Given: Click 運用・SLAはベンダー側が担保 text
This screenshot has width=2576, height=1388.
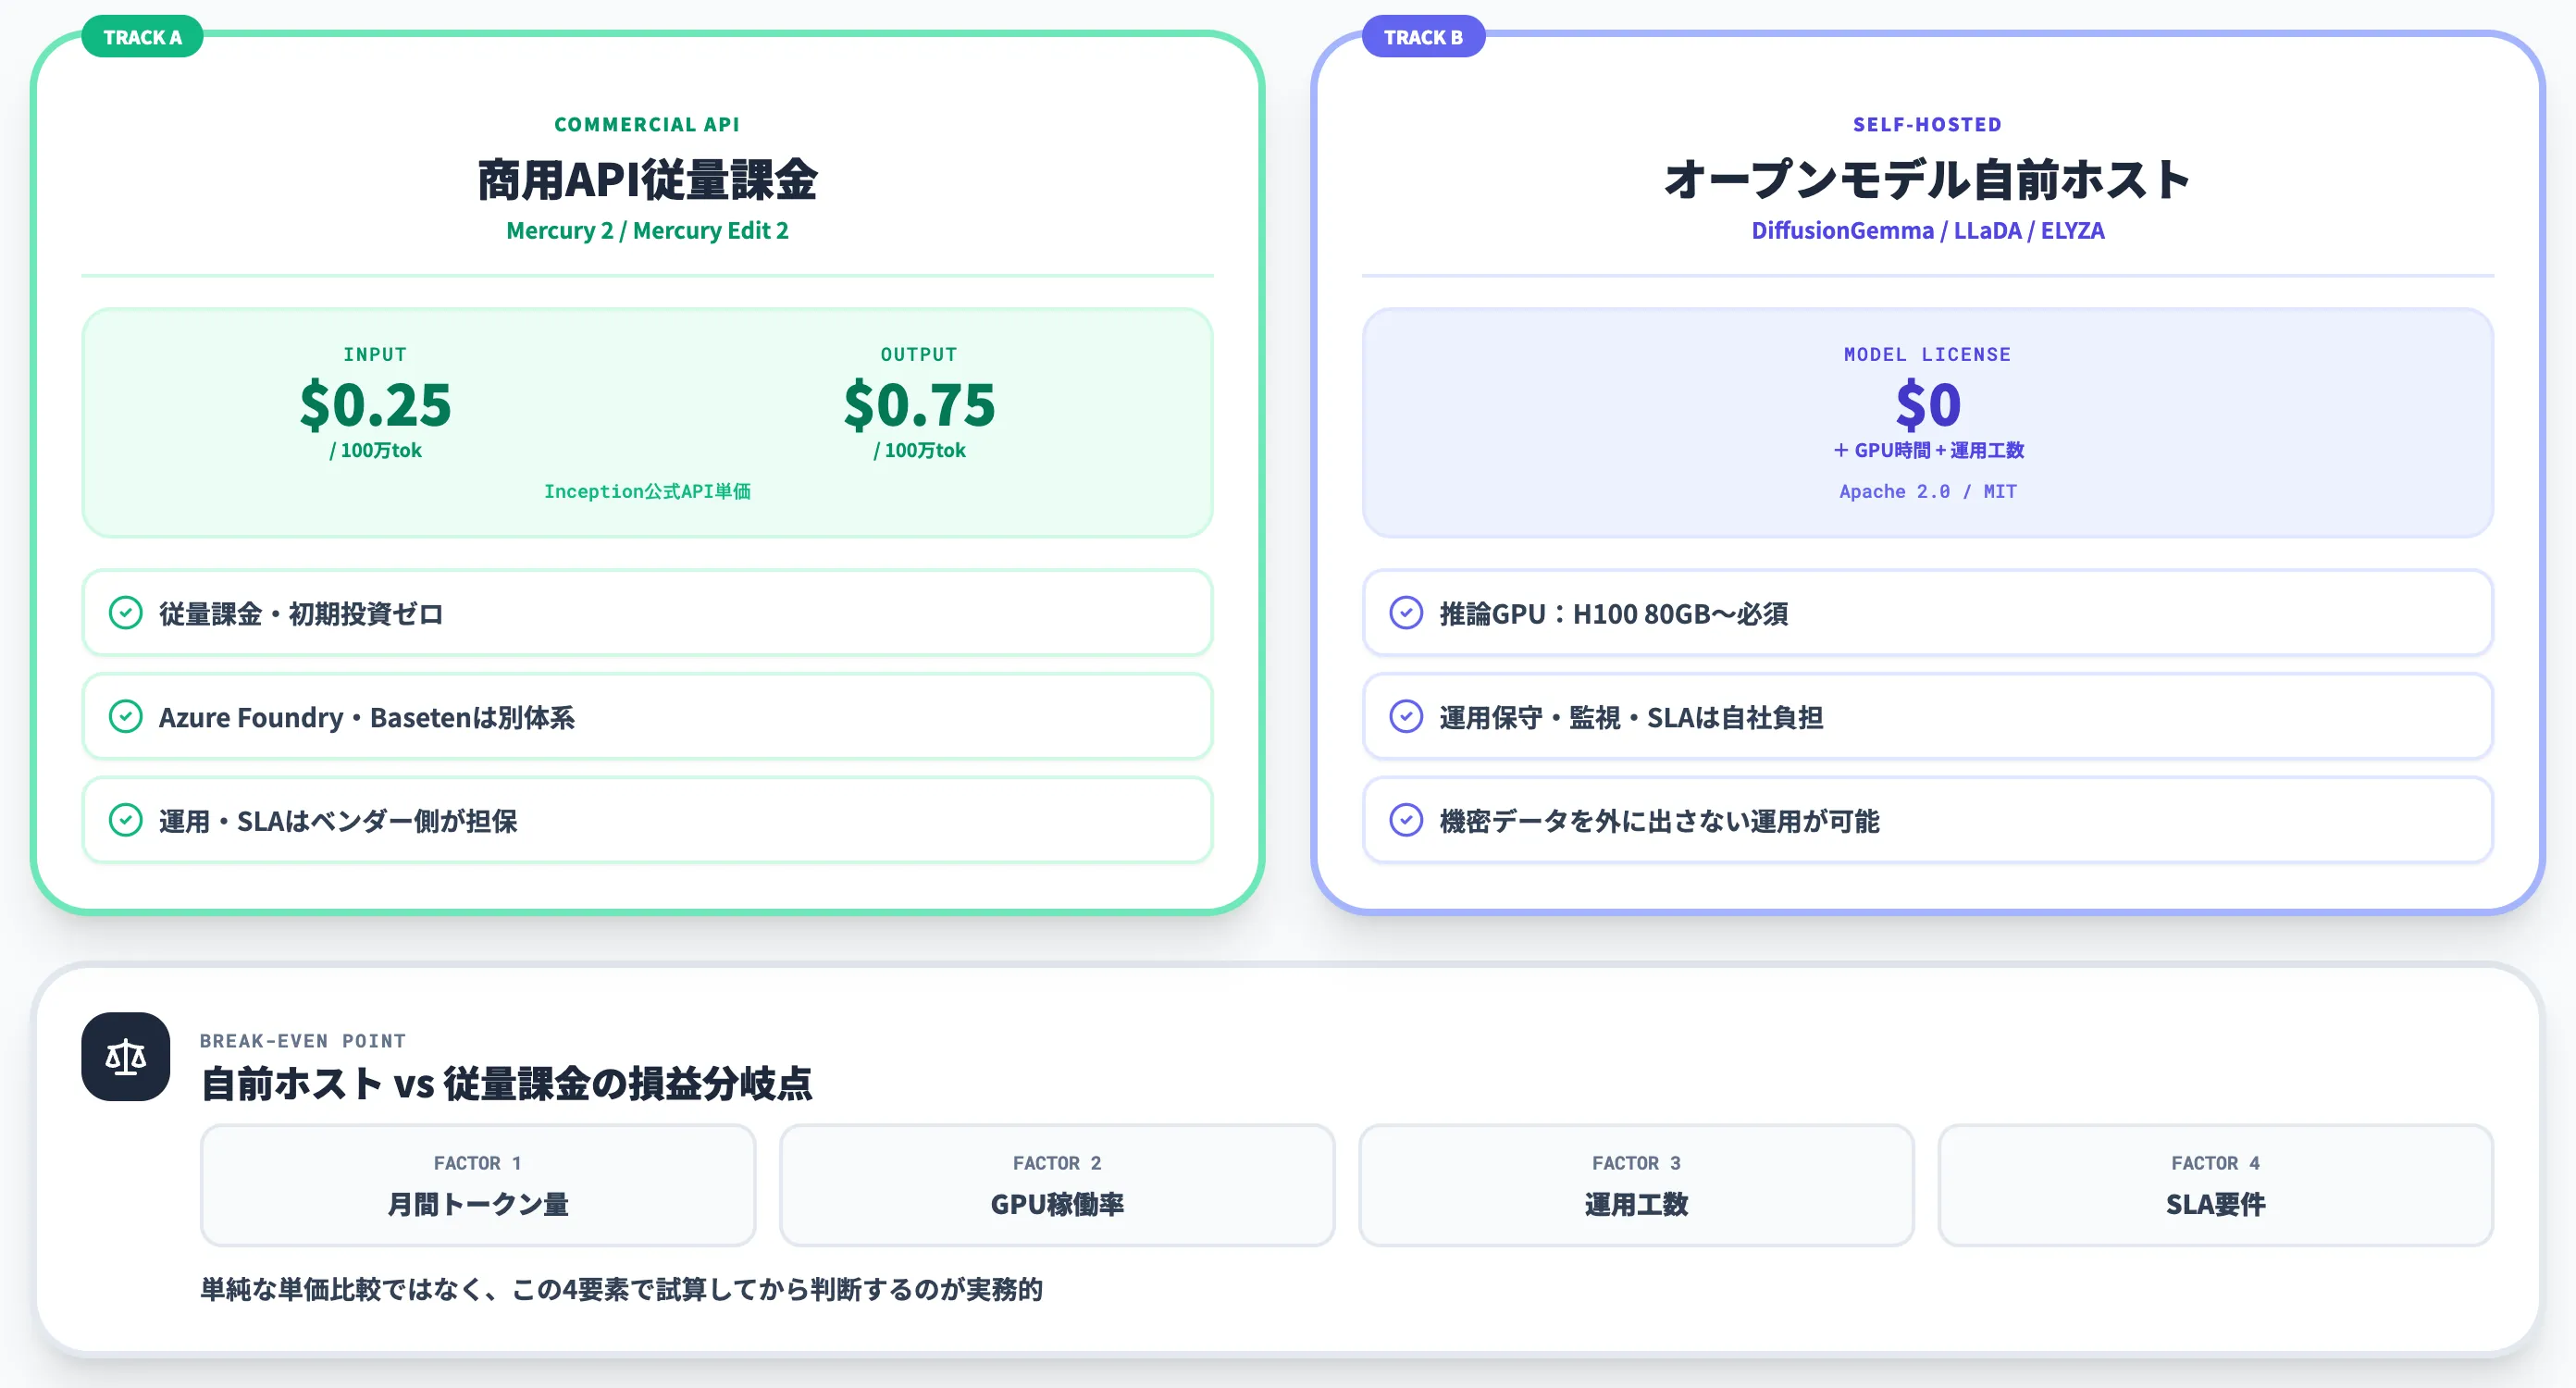Looking at the screenshot, I should (x=338, y=821).
